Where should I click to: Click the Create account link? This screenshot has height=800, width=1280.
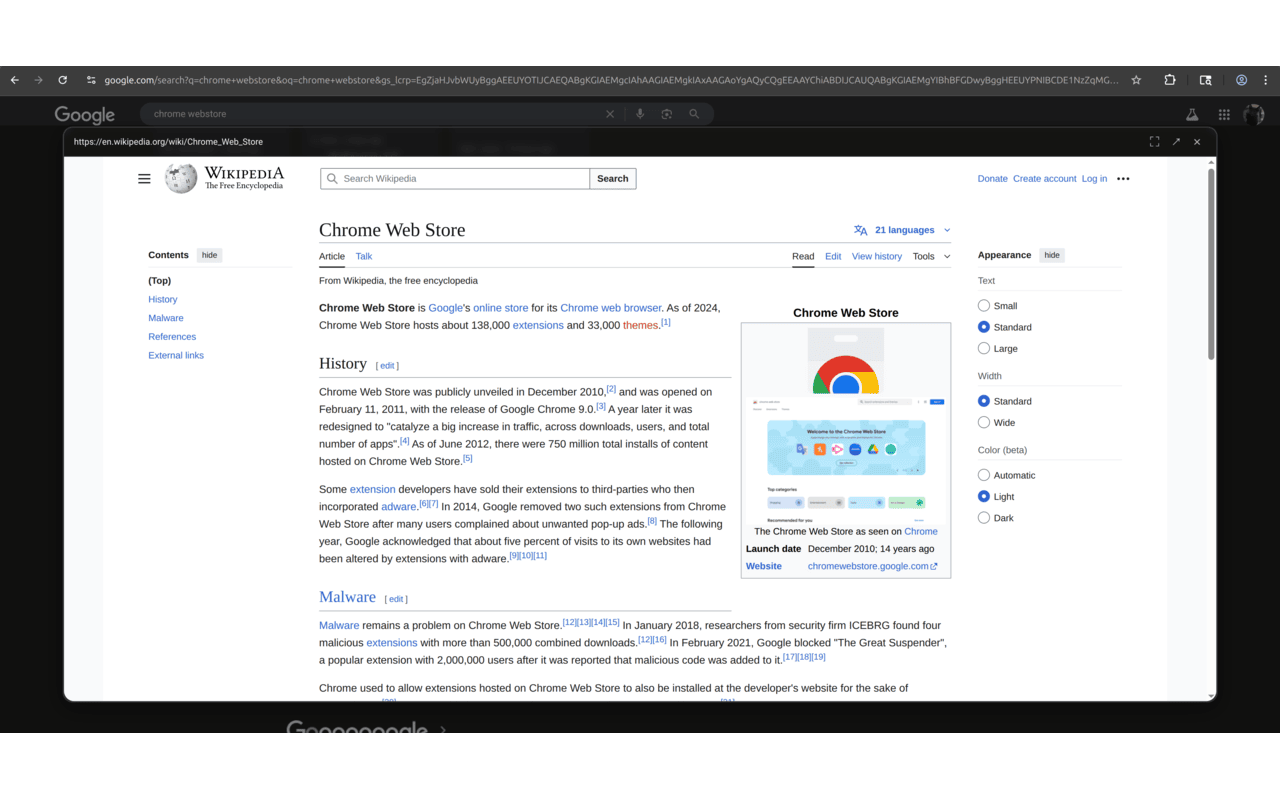click(1045, 179)
